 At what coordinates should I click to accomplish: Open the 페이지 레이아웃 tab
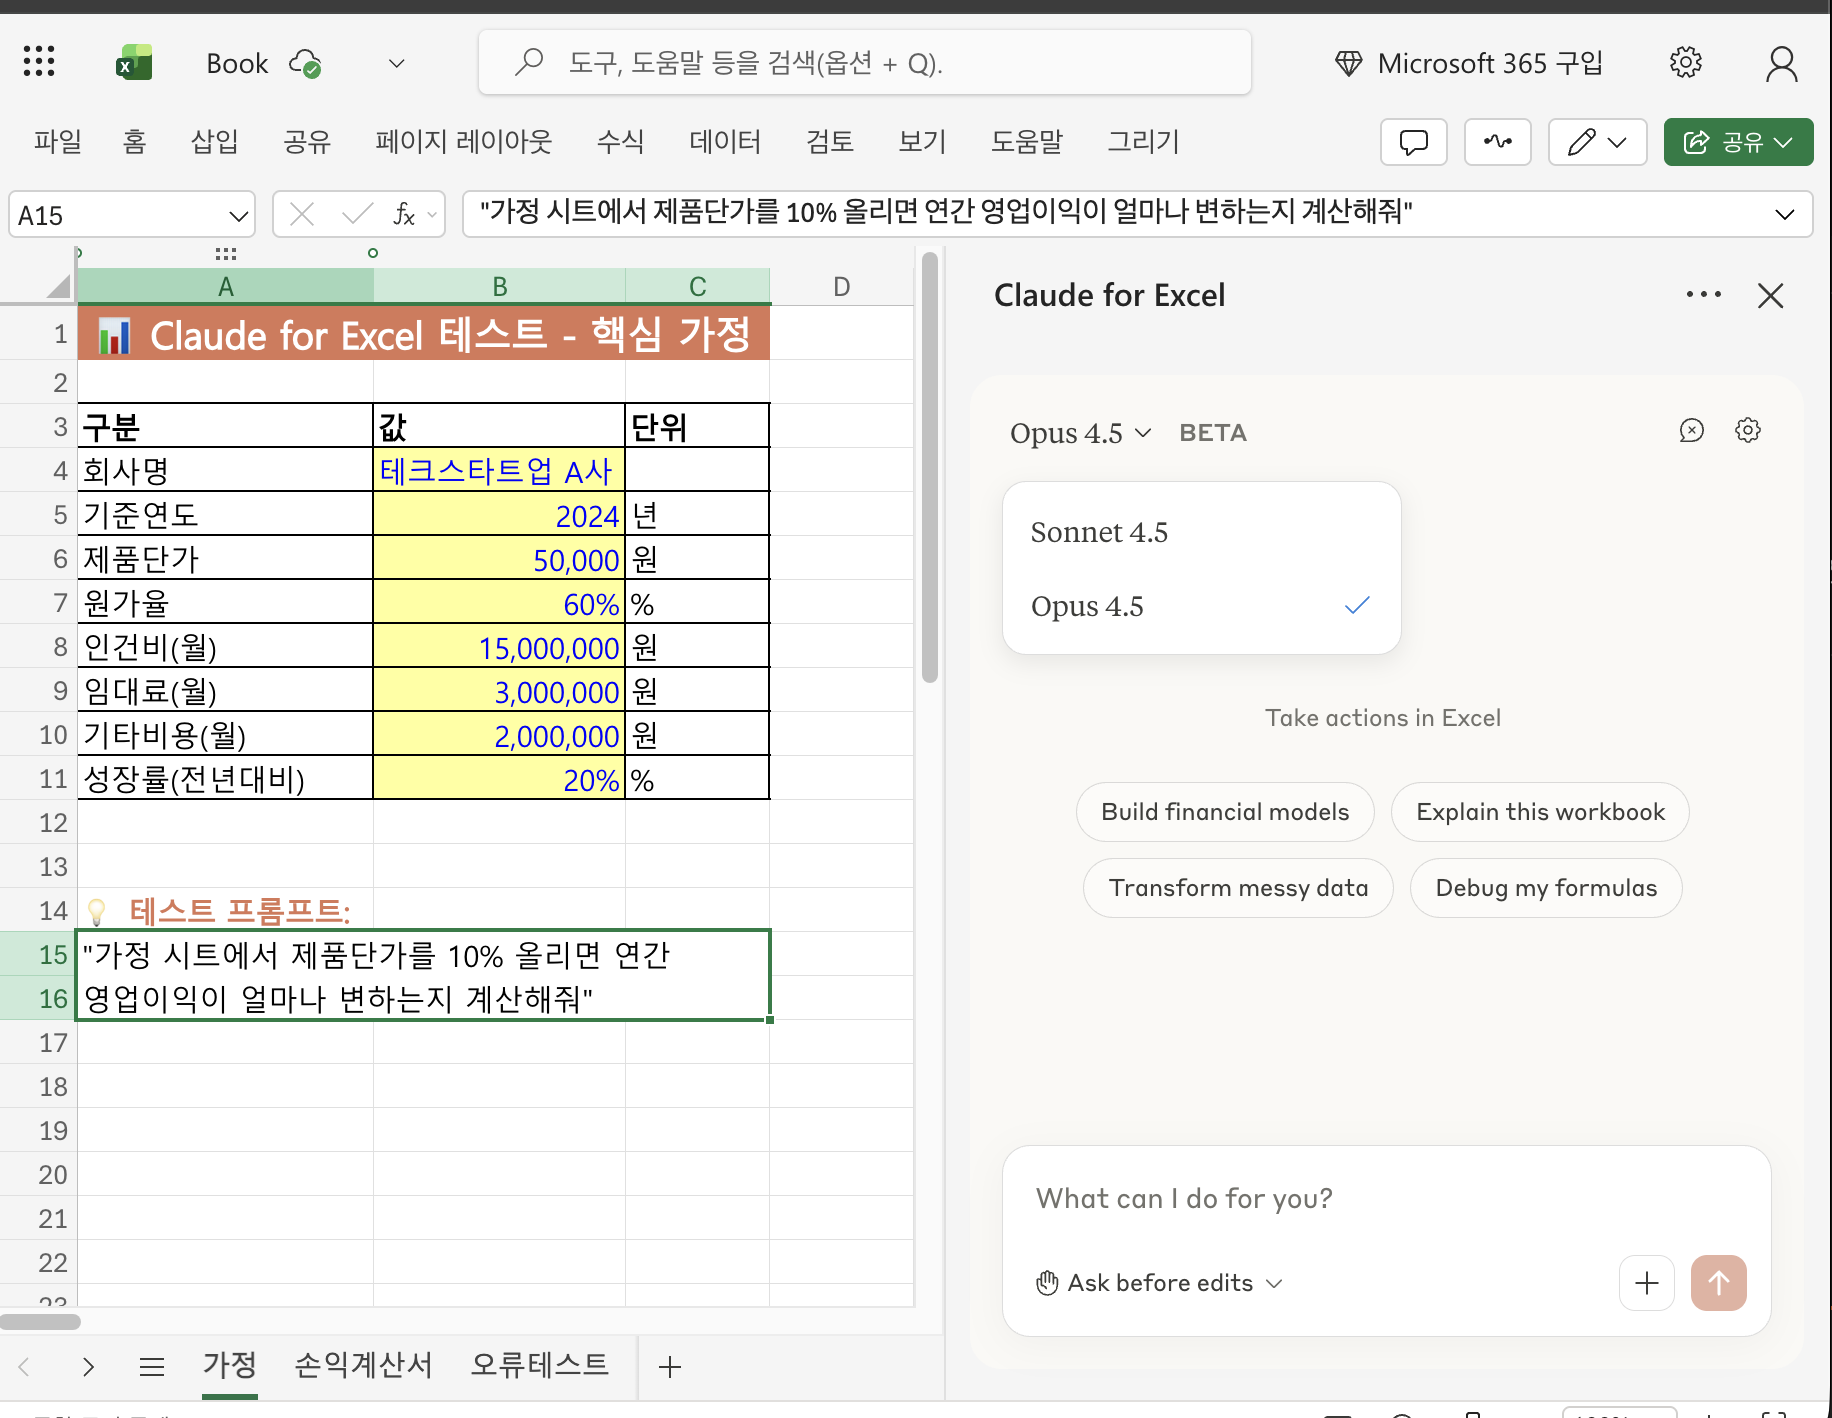(463, 141)
